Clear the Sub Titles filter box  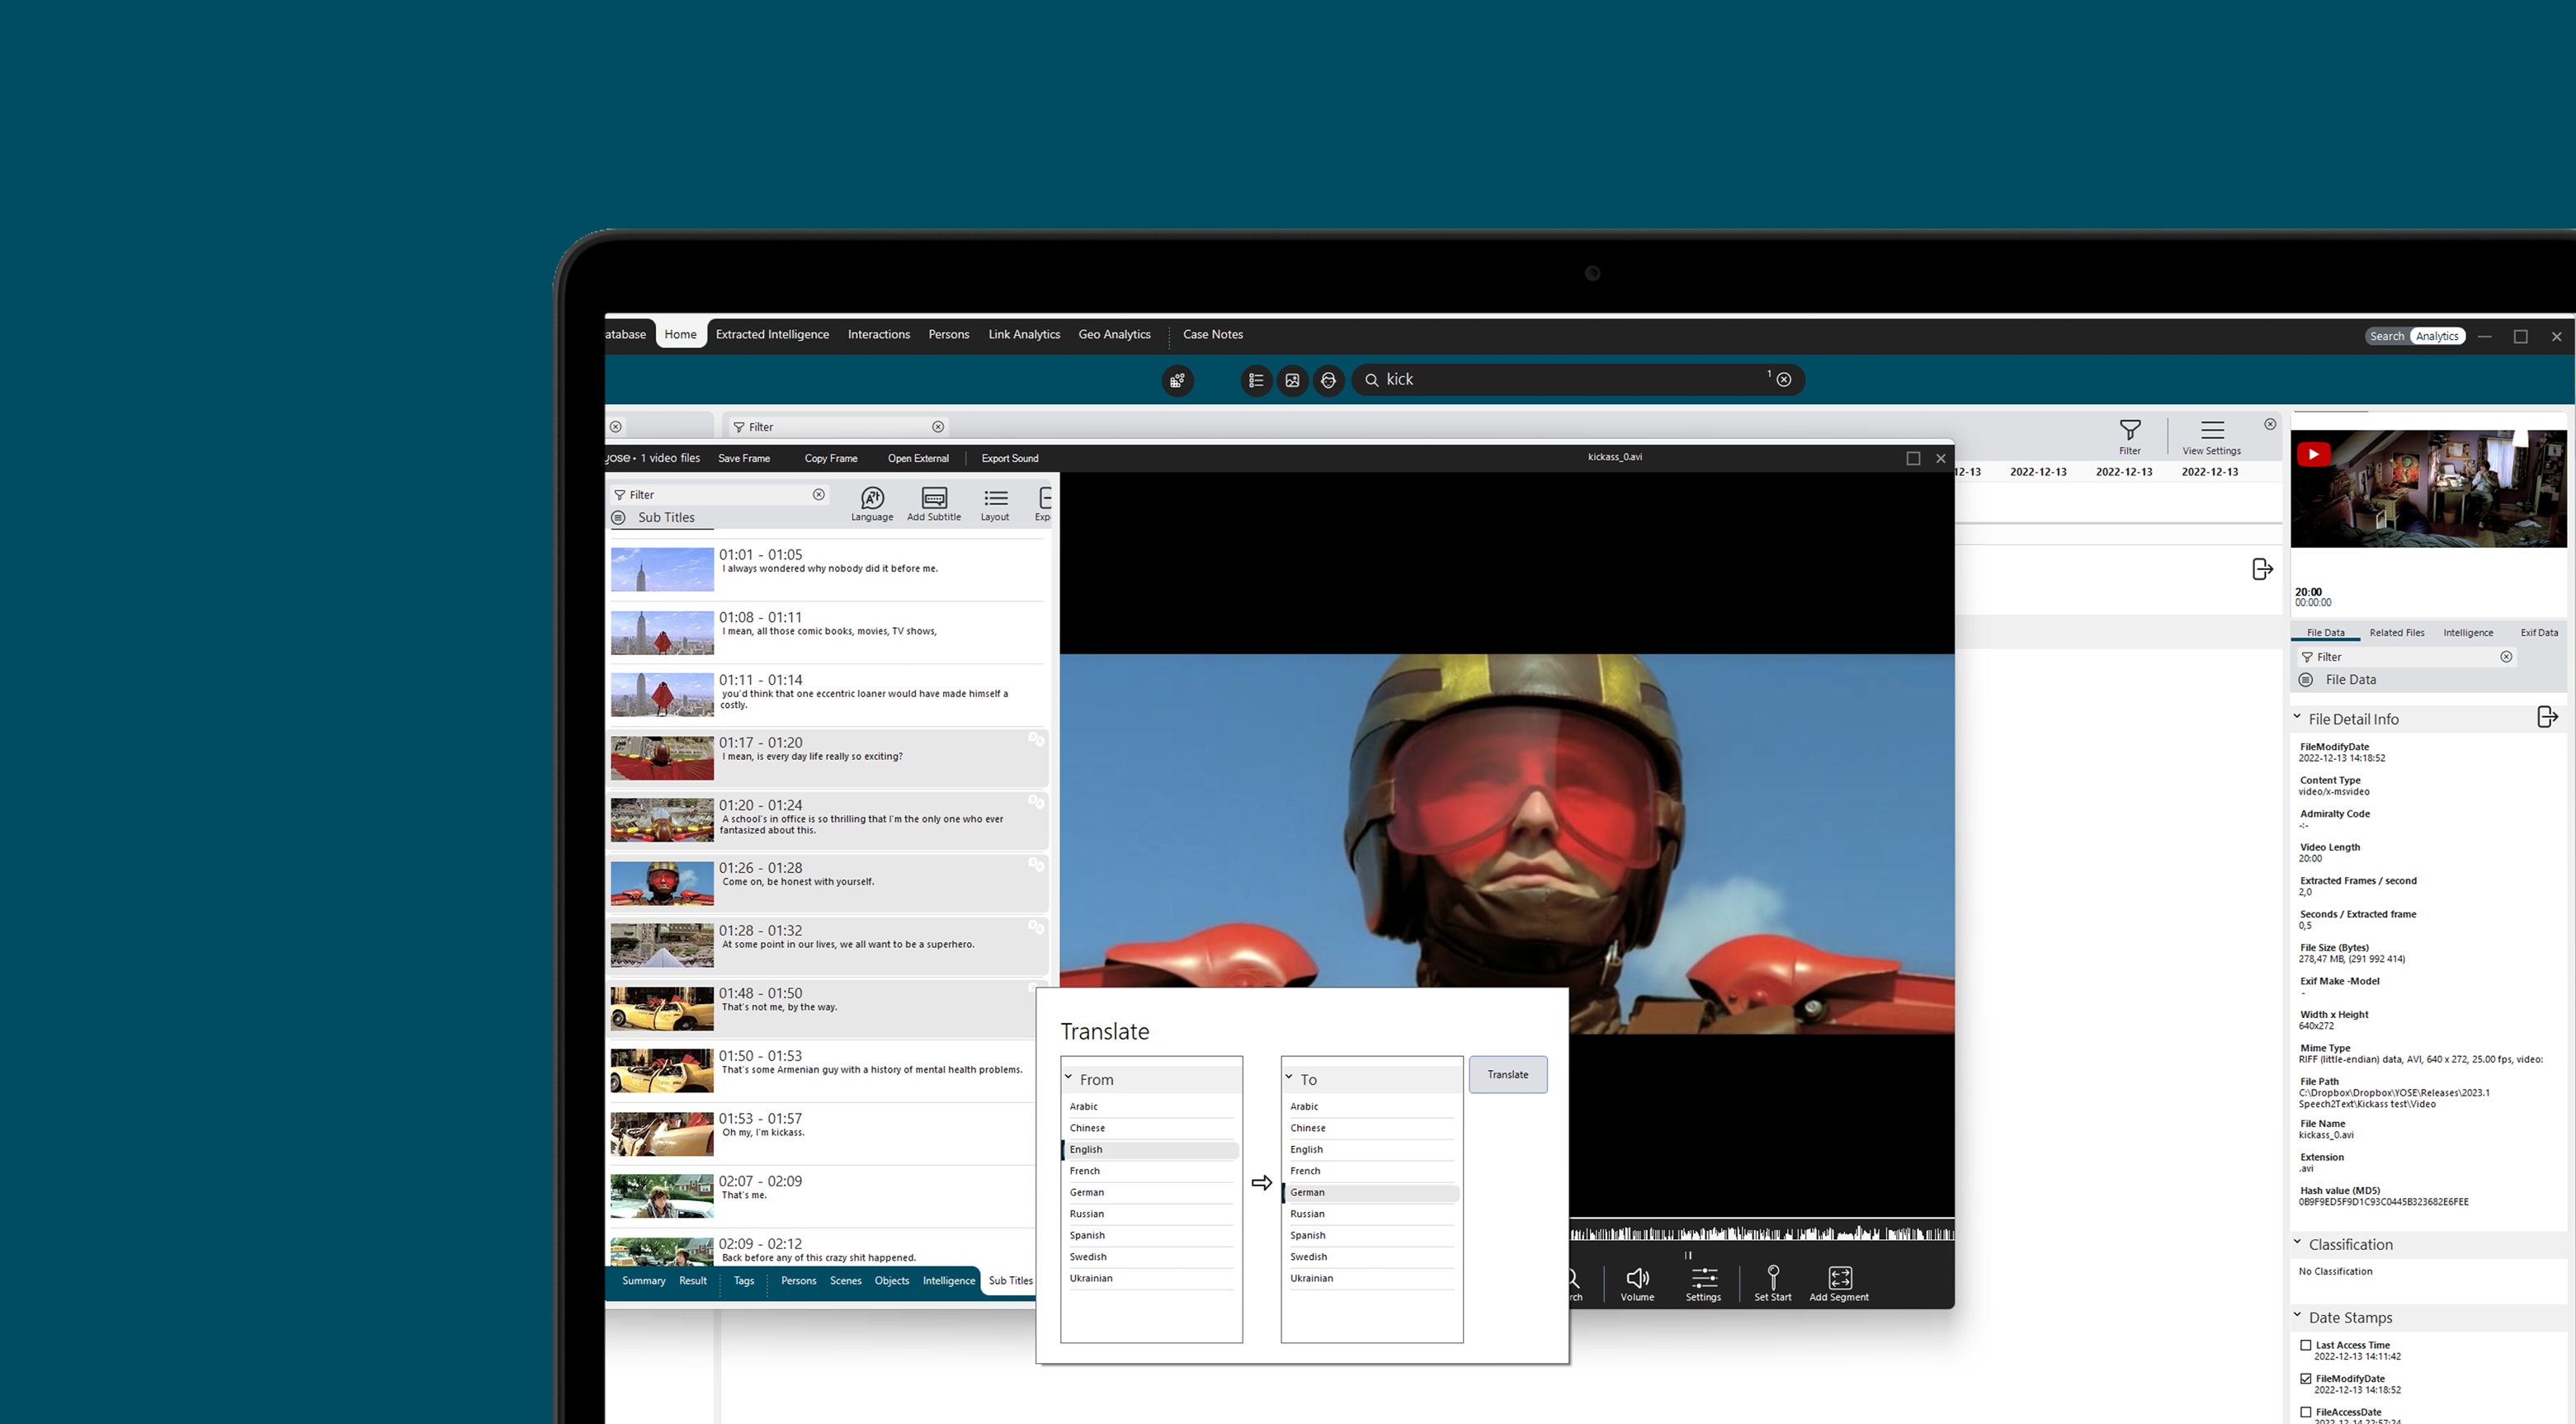[819, 494]
